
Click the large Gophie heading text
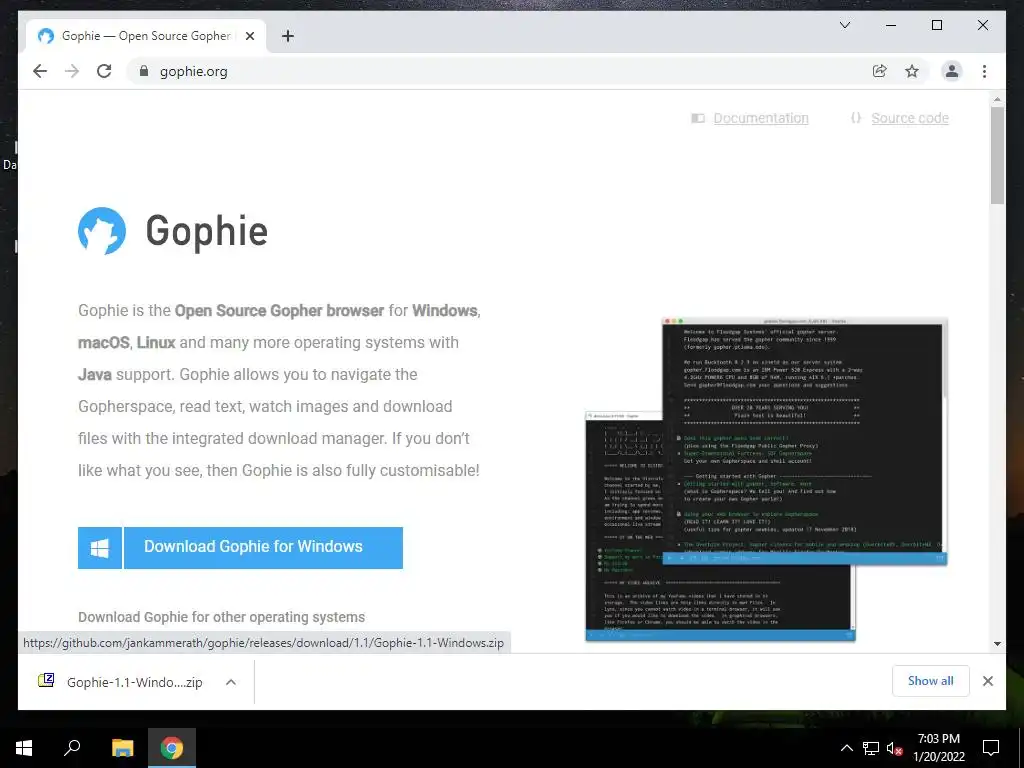[x=206, y=231]
